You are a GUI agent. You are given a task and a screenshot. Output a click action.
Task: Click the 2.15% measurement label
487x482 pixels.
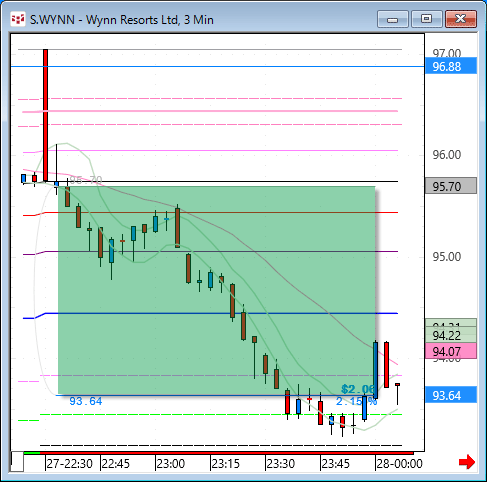(356, 401)
